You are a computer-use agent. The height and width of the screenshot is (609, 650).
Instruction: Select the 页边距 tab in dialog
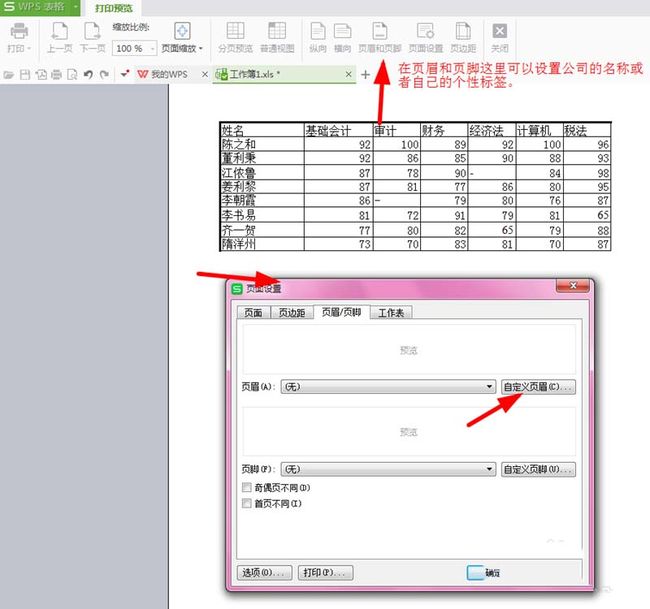[x=292, y=313]
